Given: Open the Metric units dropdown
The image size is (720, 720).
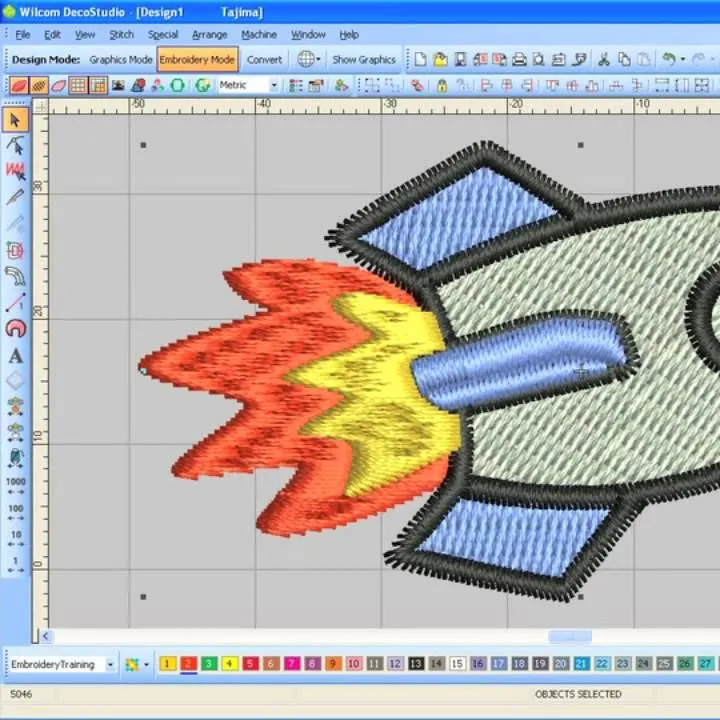Looking at the screenshot, I should [274, 85].
